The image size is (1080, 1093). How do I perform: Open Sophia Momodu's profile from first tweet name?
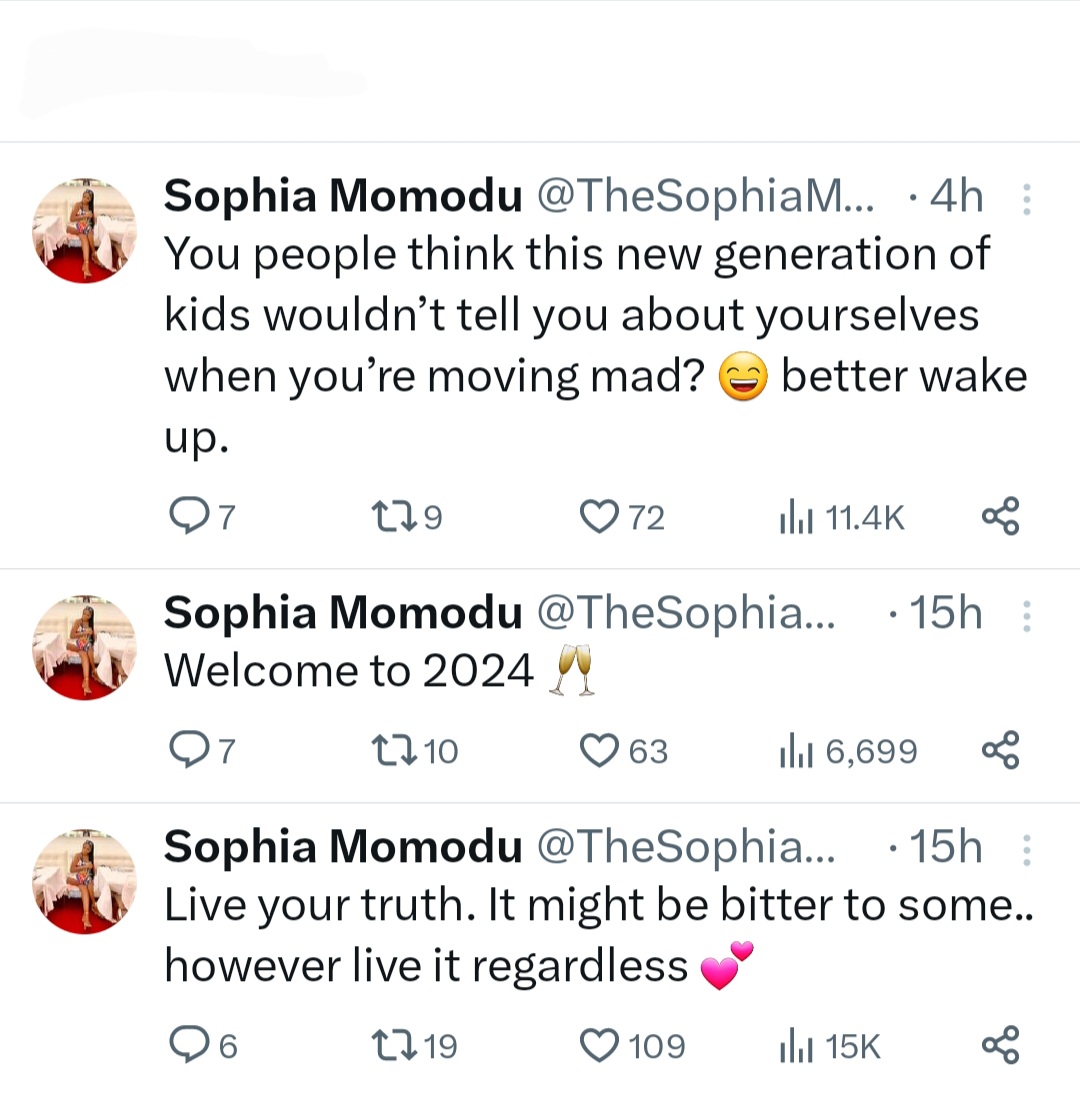coord(342,197)
